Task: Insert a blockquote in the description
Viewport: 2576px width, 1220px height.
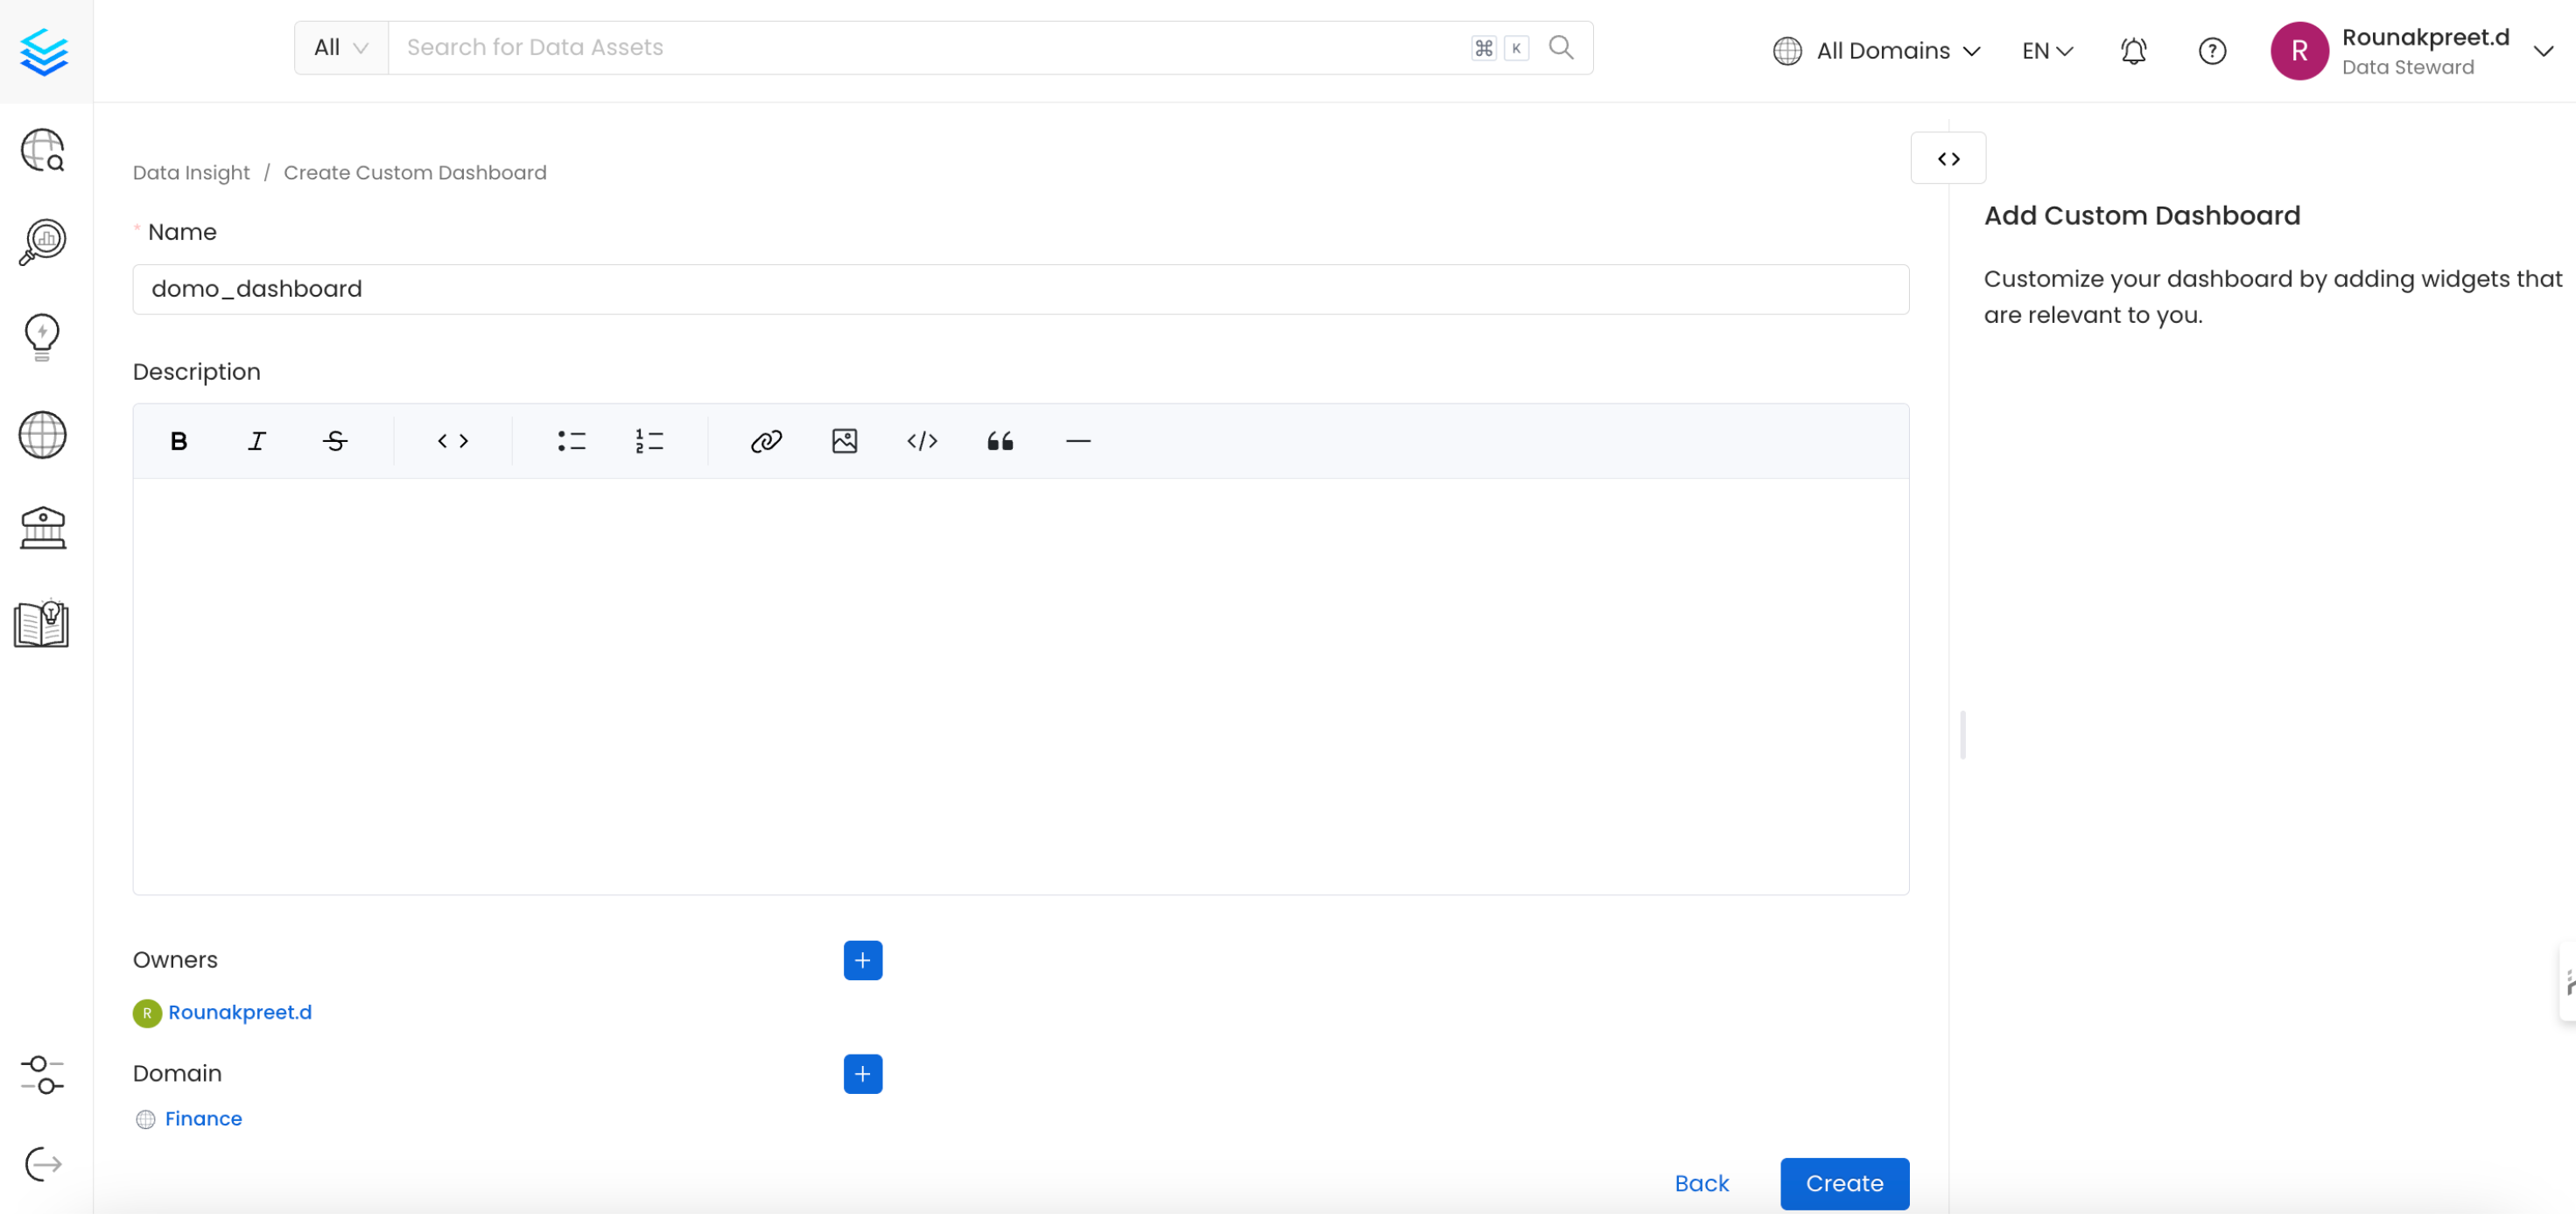Action: [x=1000, y=440]
